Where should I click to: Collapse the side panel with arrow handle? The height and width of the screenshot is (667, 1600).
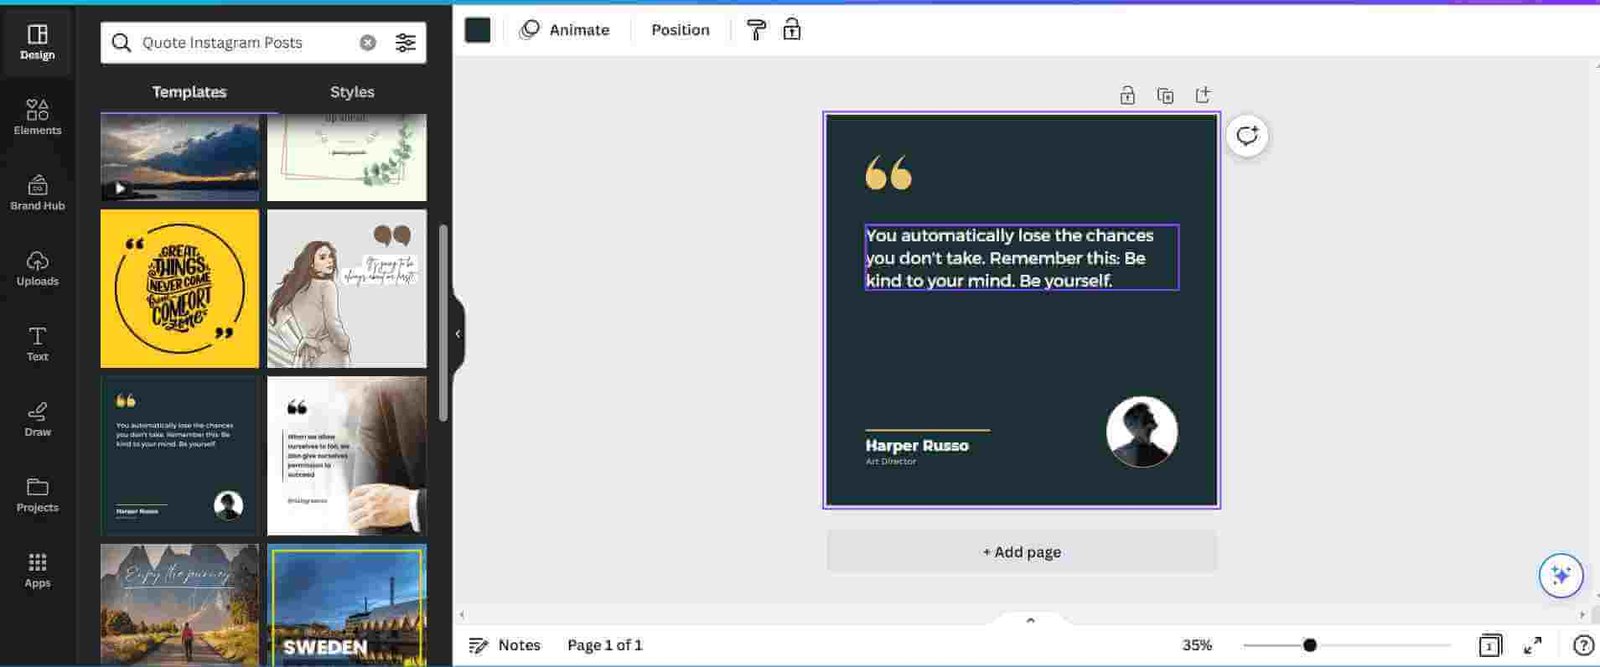click(457, 334)
